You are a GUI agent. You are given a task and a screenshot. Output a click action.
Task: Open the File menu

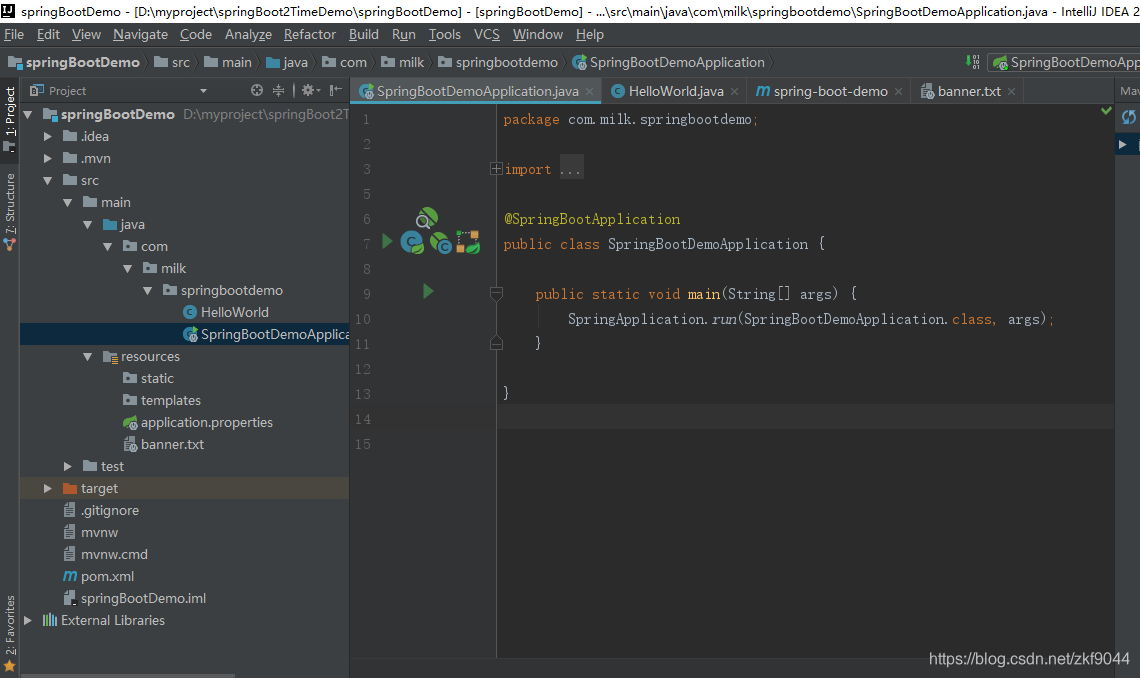pyautogui.click(x=14, y=34)
